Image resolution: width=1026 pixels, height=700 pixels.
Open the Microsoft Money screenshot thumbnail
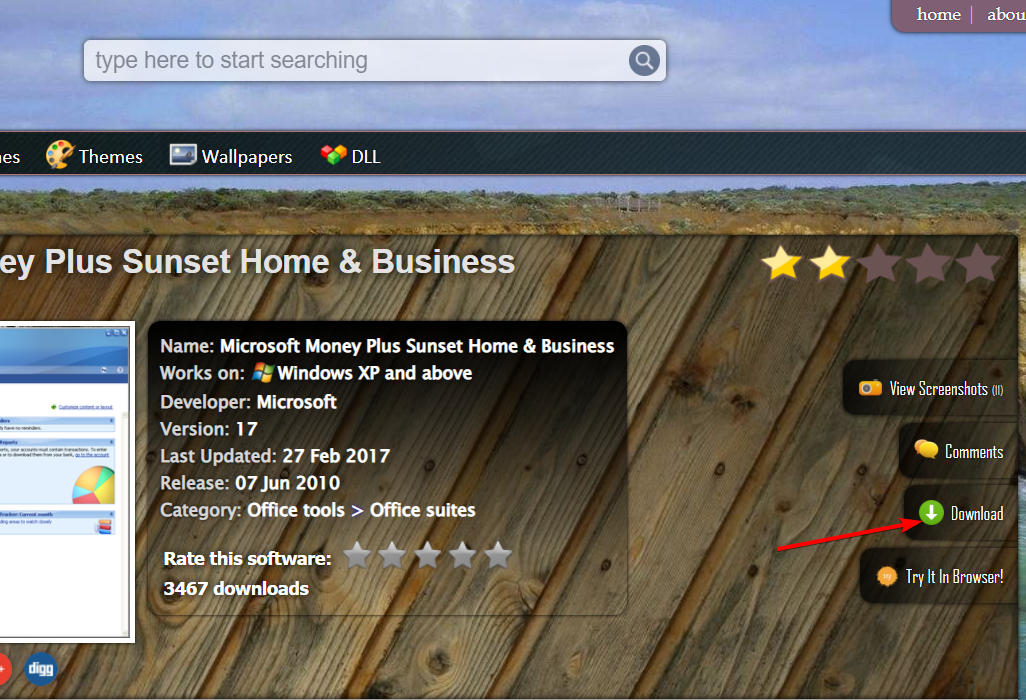click(x=64, y=481)
